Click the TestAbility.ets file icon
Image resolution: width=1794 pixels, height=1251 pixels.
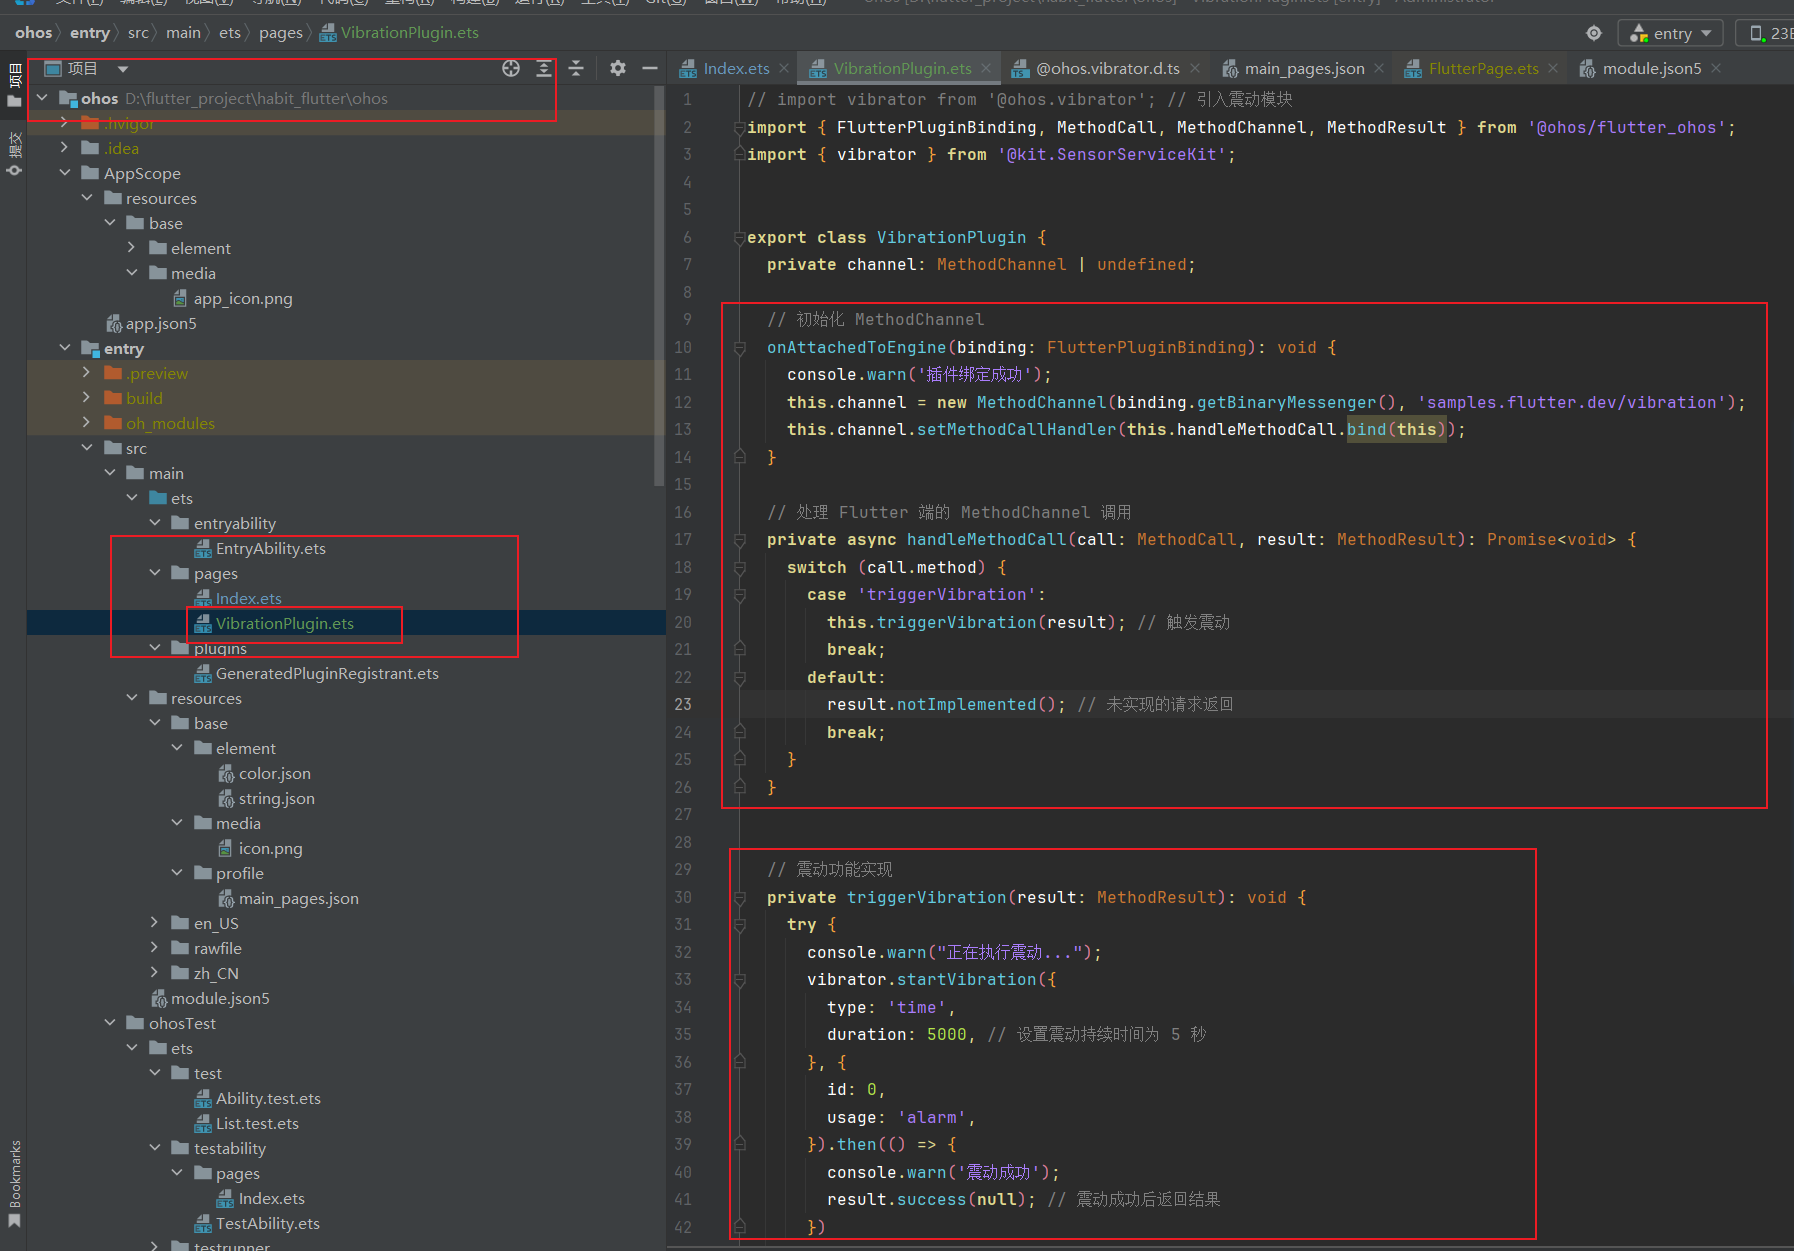pos(203,1223)
